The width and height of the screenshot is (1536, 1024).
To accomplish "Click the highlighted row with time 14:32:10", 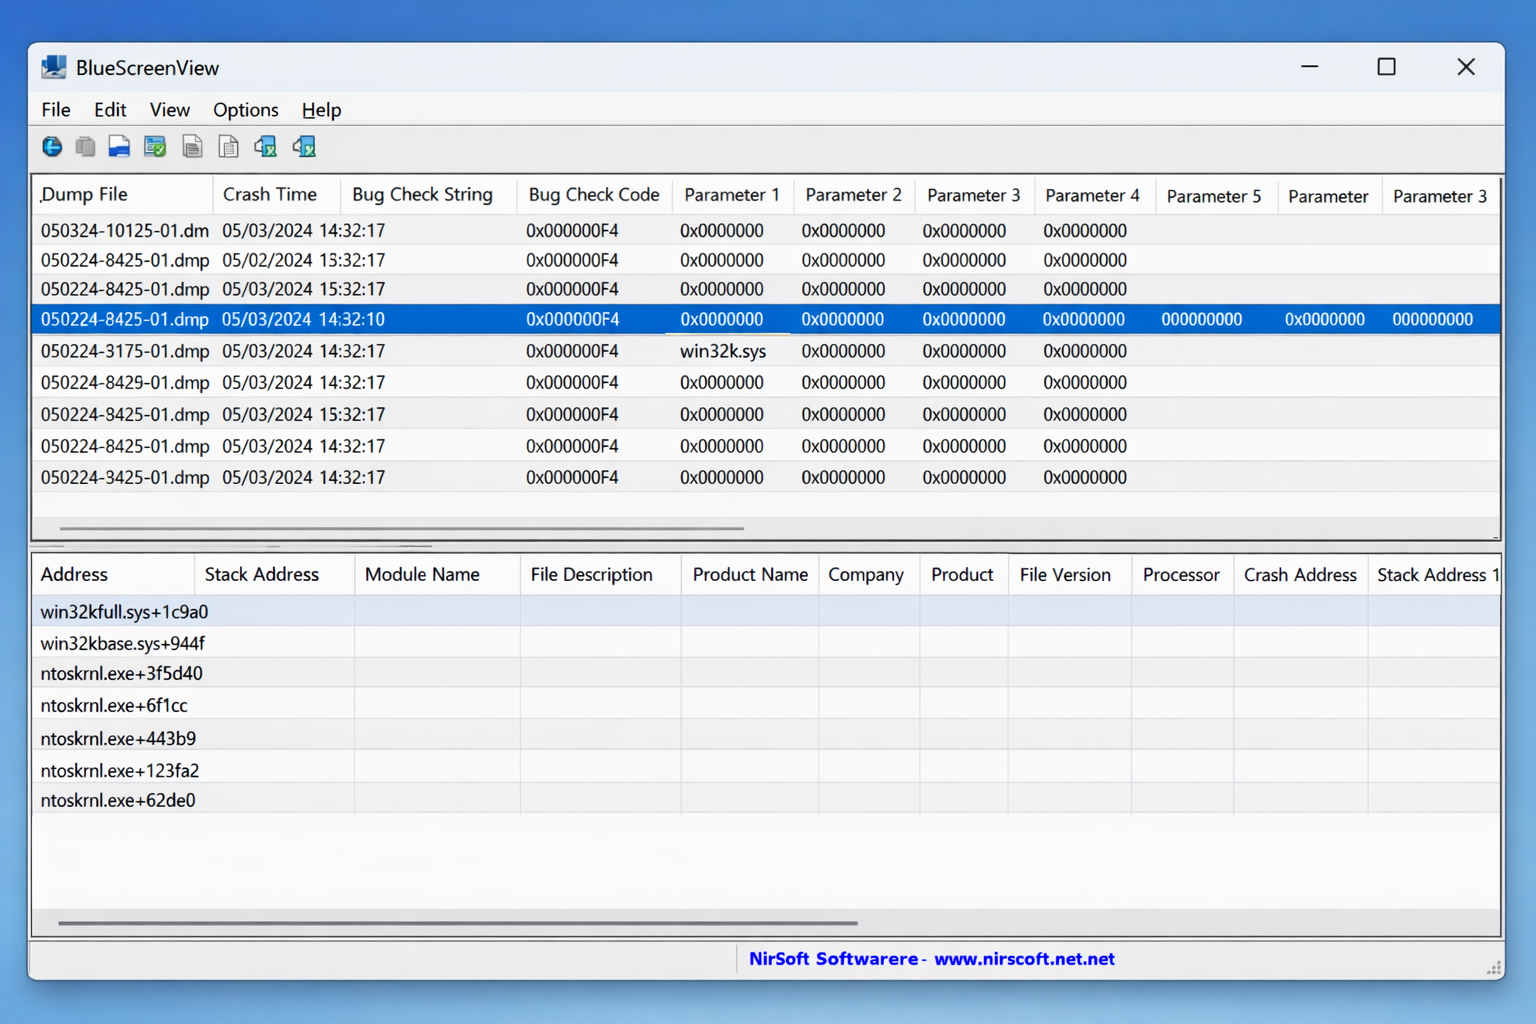I will coord(766,320).
